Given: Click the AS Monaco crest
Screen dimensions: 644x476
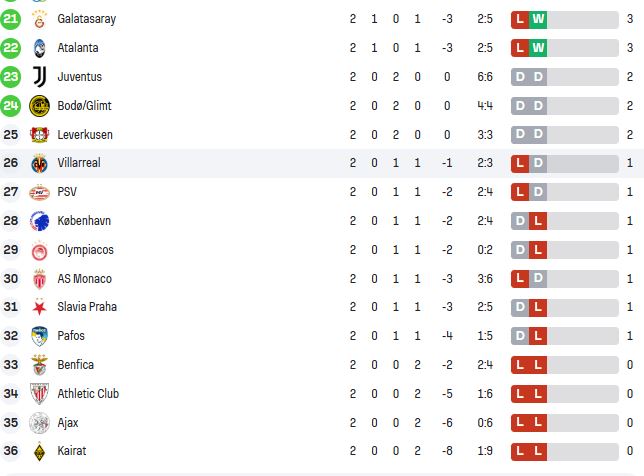Looking at the screenshot, I should click(x=40, y=279).
